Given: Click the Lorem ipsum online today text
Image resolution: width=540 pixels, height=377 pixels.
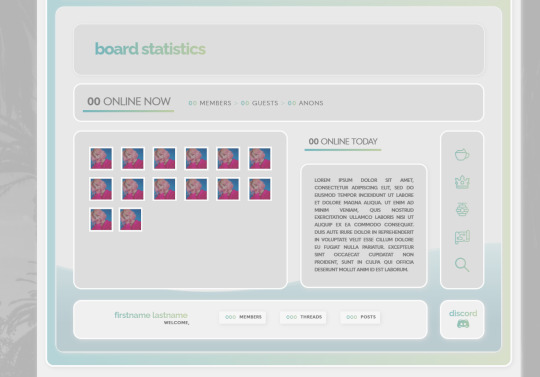Looking at the screenshot, I should point(364,224).
